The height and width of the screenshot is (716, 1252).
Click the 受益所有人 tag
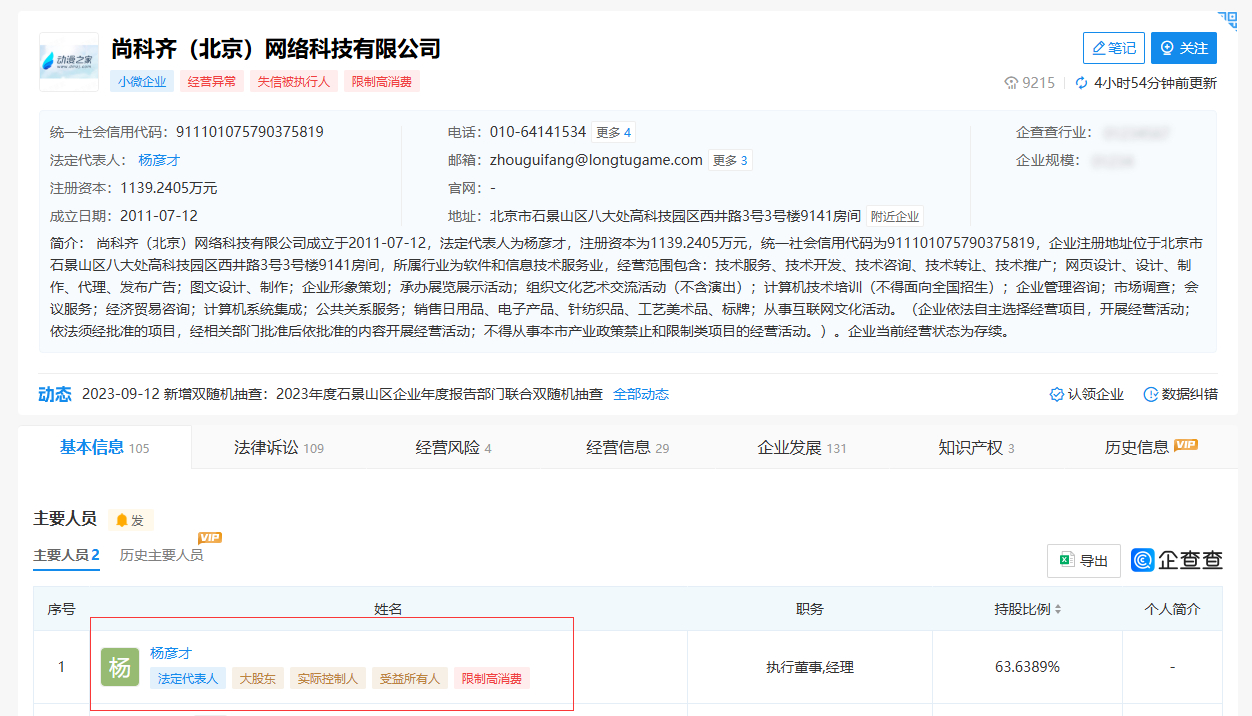point(410,679)
